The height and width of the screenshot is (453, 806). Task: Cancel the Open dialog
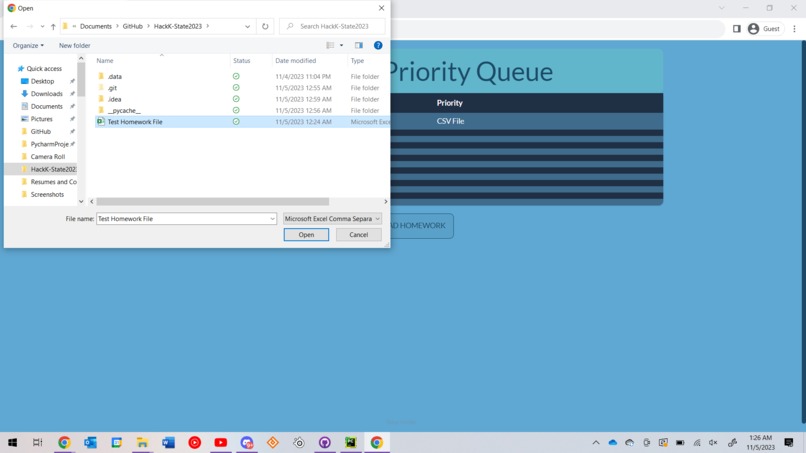pos(359,234)
